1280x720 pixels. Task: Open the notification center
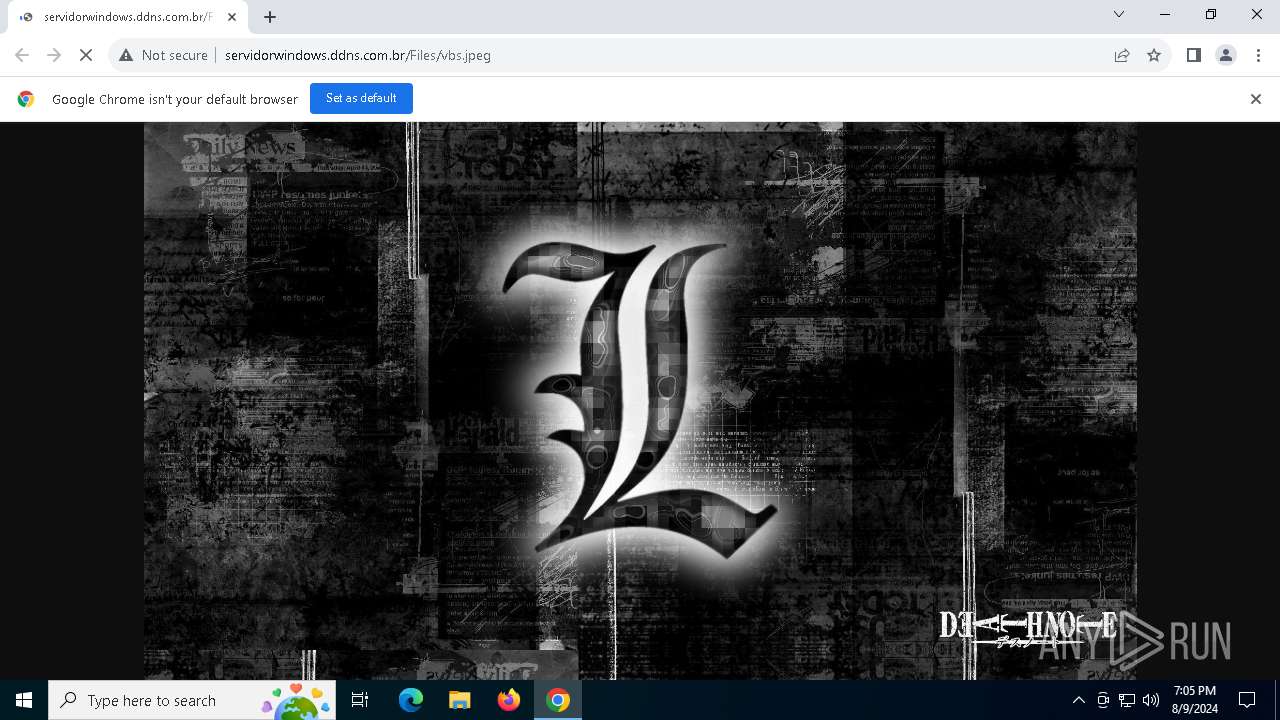(x=1247, y=700)
